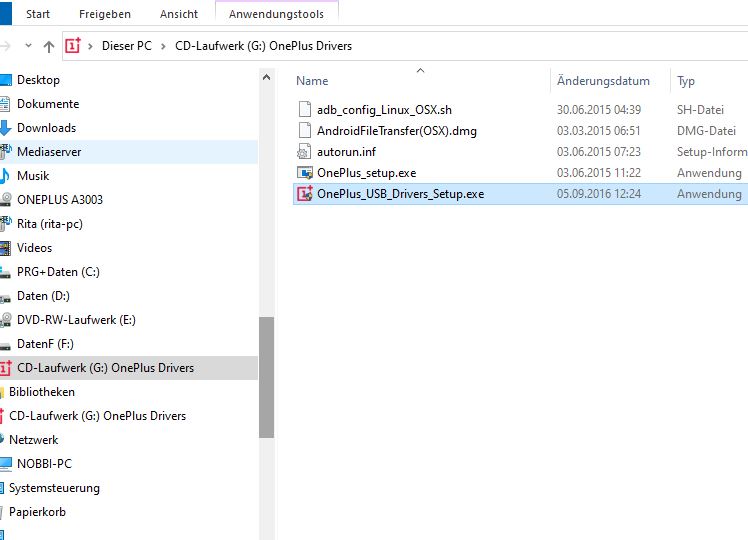This screenshot has height=540, width=748.
Task: Click DVD-RW-Laufwerk (E:) disc icon
Action: [x=6, y=320]
